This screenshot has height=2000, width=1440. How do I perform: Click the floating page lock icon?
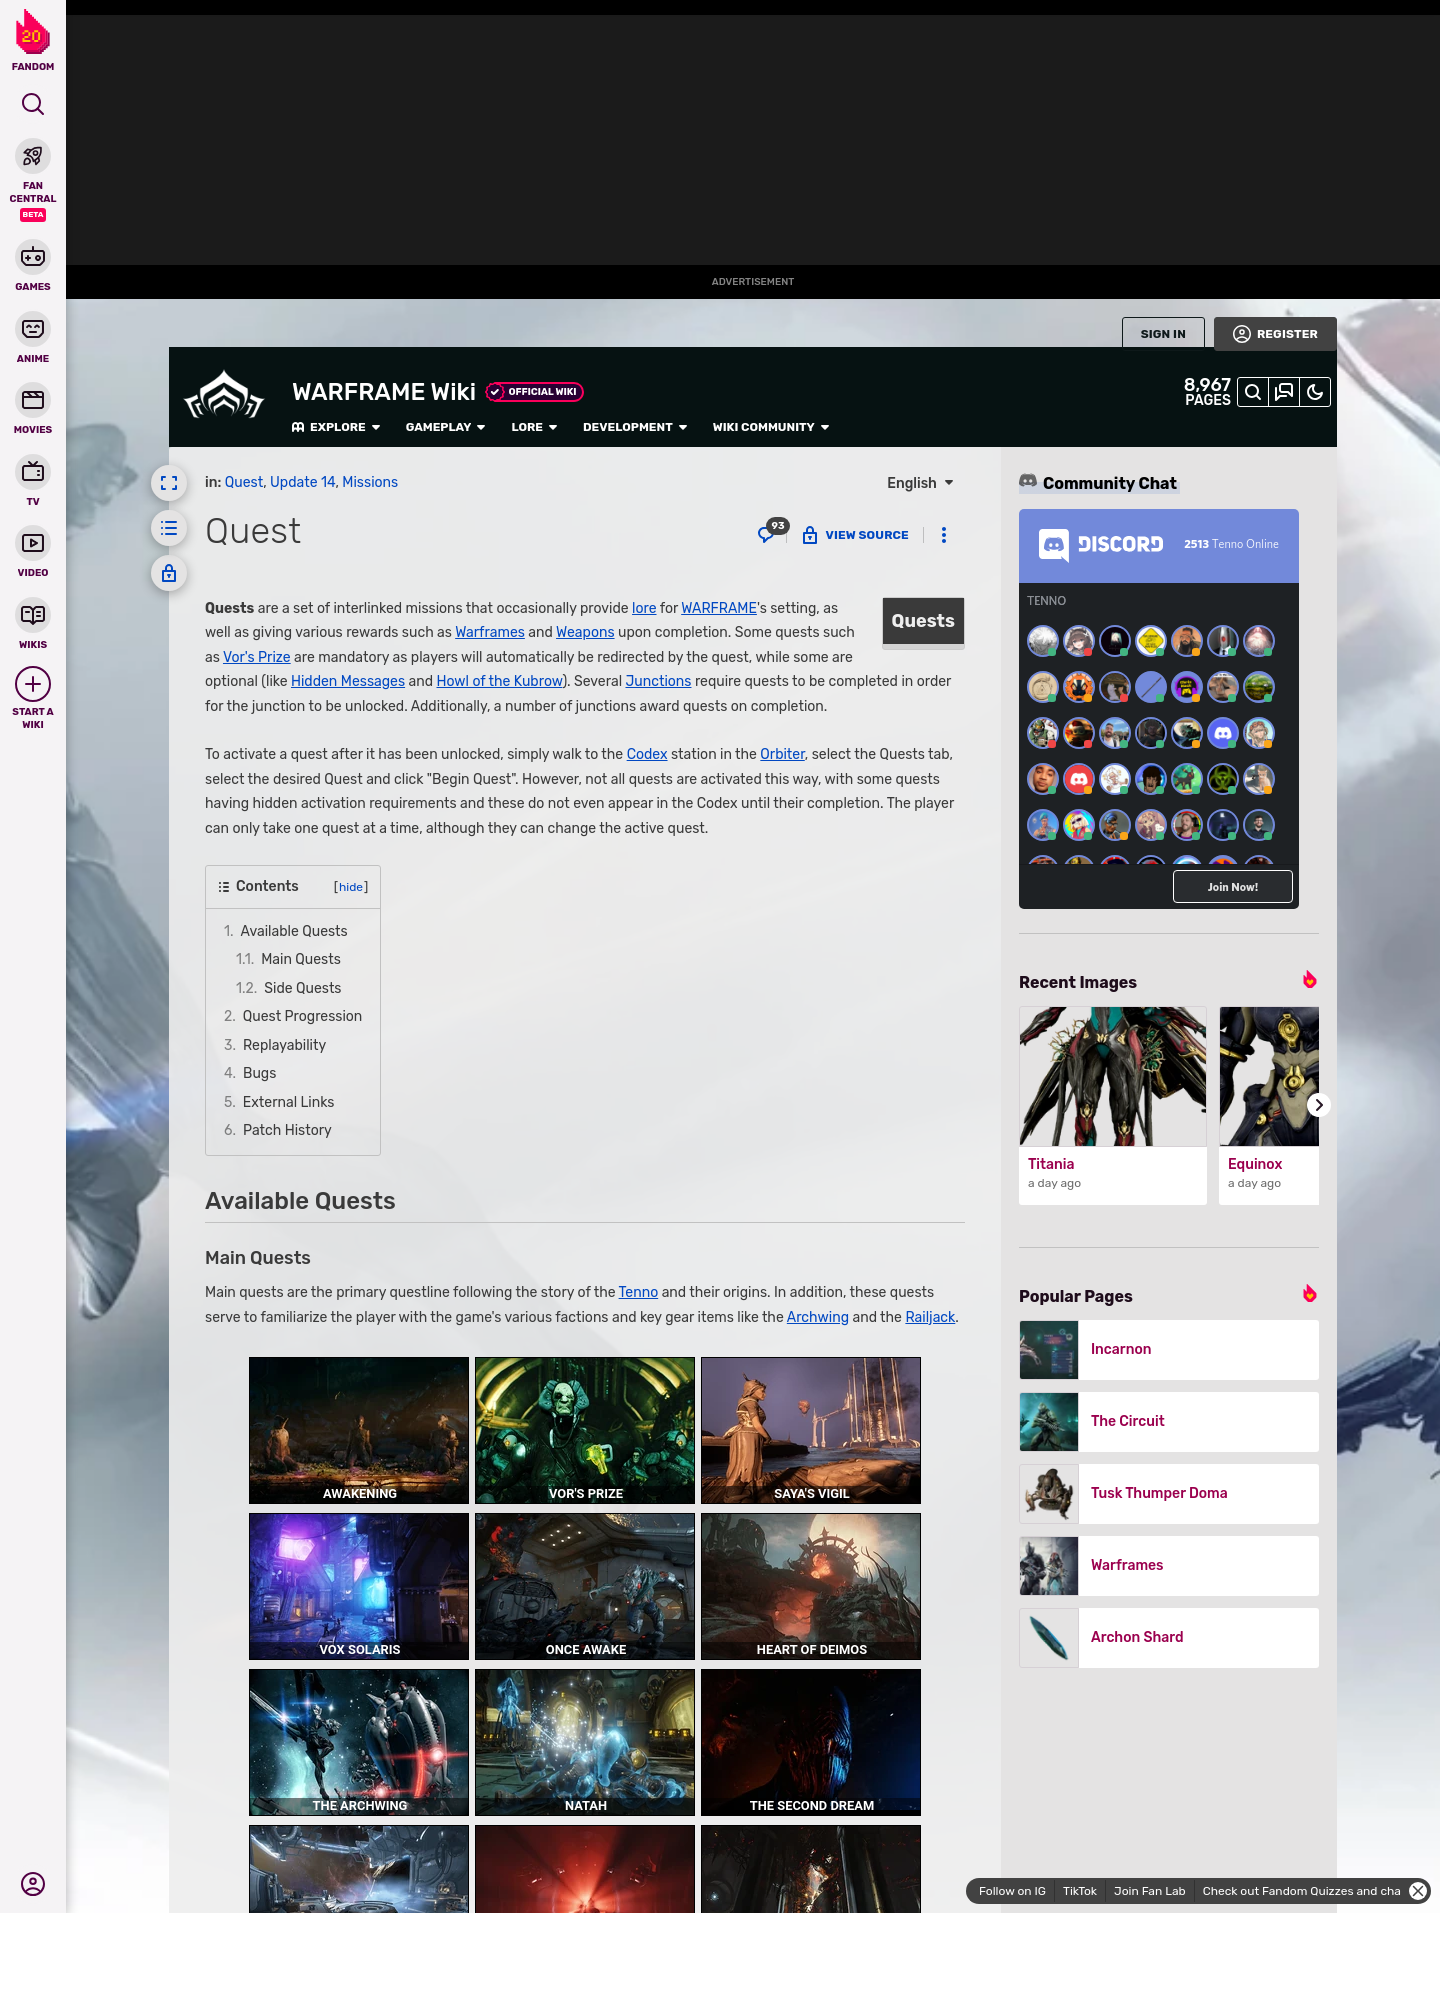pyautogui.click(x=169, y=573)
